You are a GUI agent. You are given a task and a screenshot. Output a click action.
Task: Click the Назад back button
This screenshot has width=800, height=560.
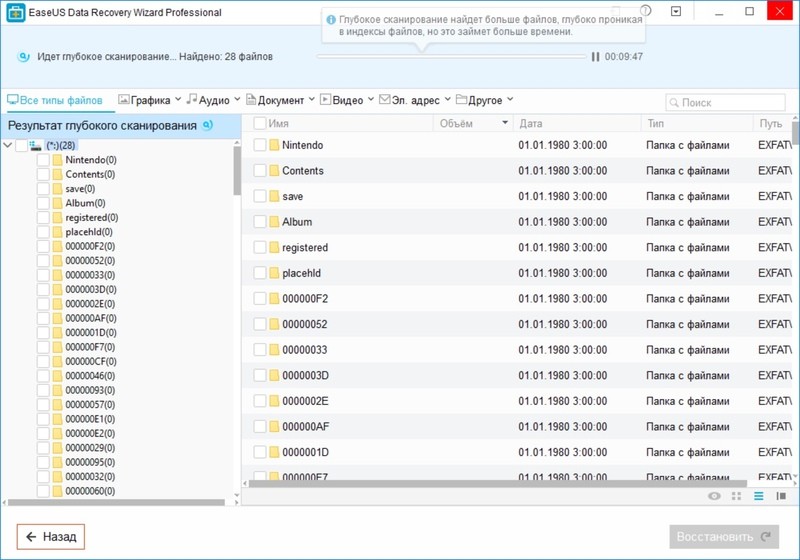point(51,537)
